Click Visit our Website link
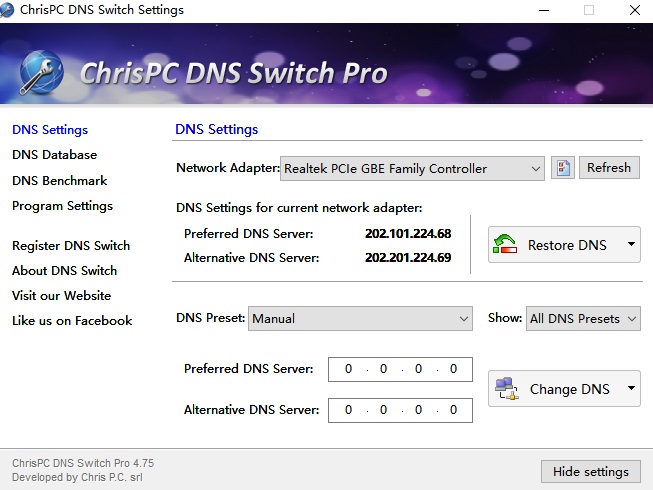The image size is (653, 490). pos(62,296)
